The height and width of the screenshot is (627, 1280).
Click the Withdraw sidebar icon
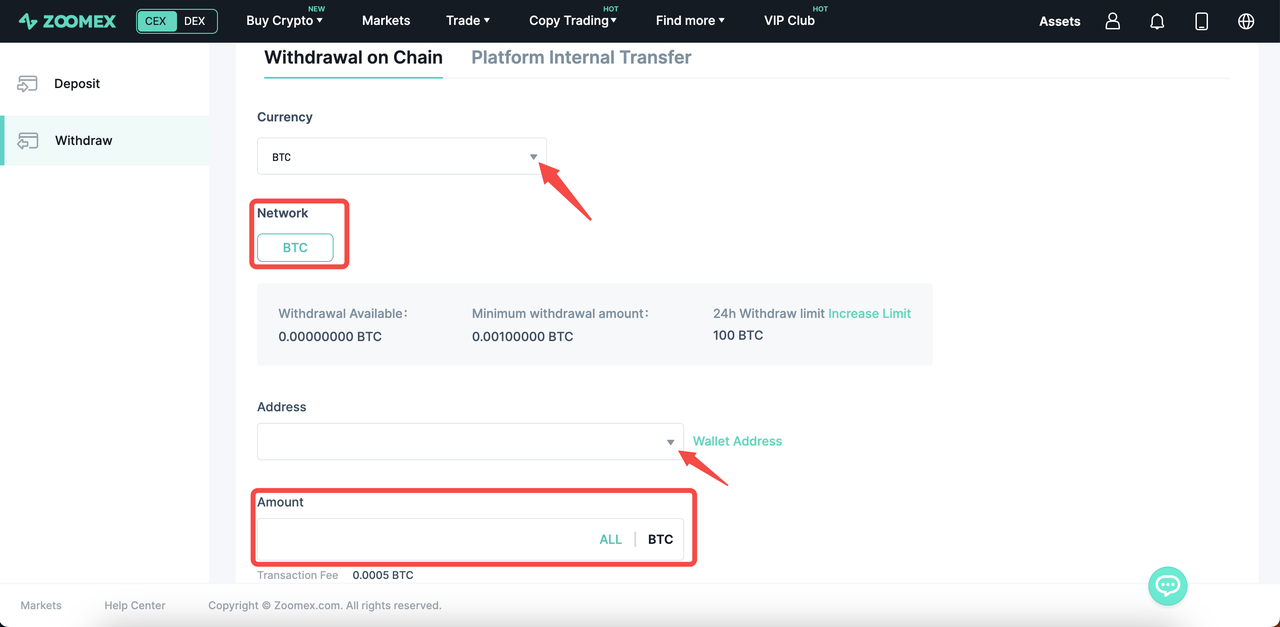[x=28, y=141]
